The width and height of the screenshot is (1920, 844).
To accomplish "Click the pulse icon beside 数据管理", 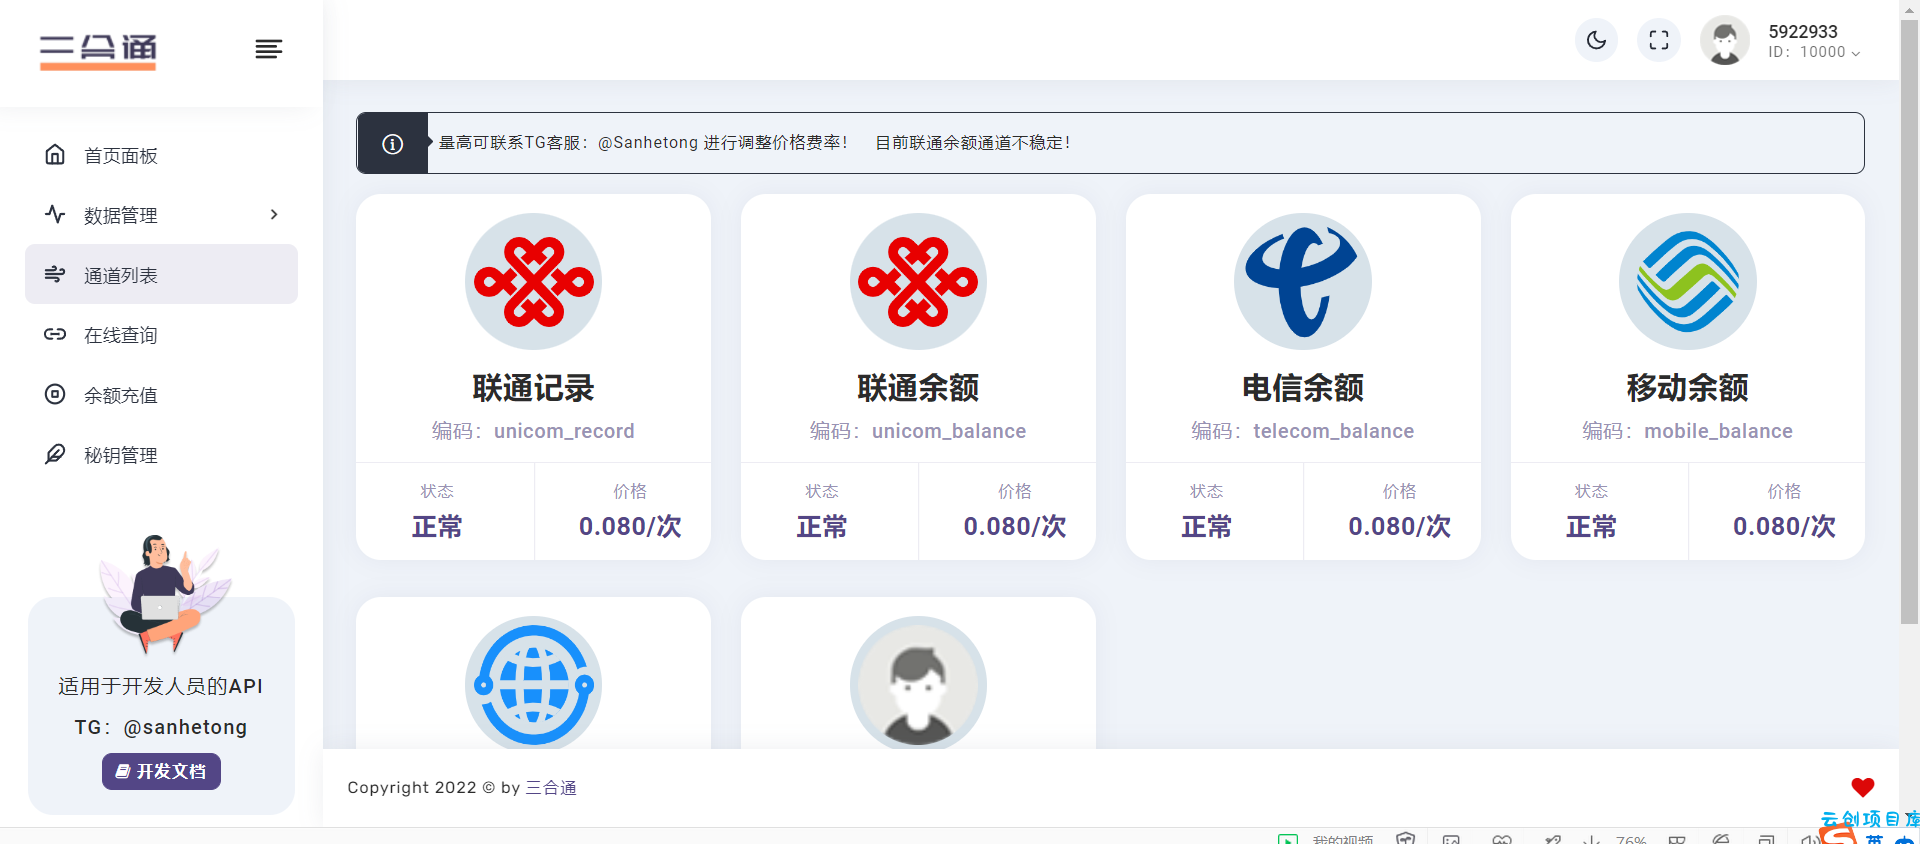I will pos(55,214).
